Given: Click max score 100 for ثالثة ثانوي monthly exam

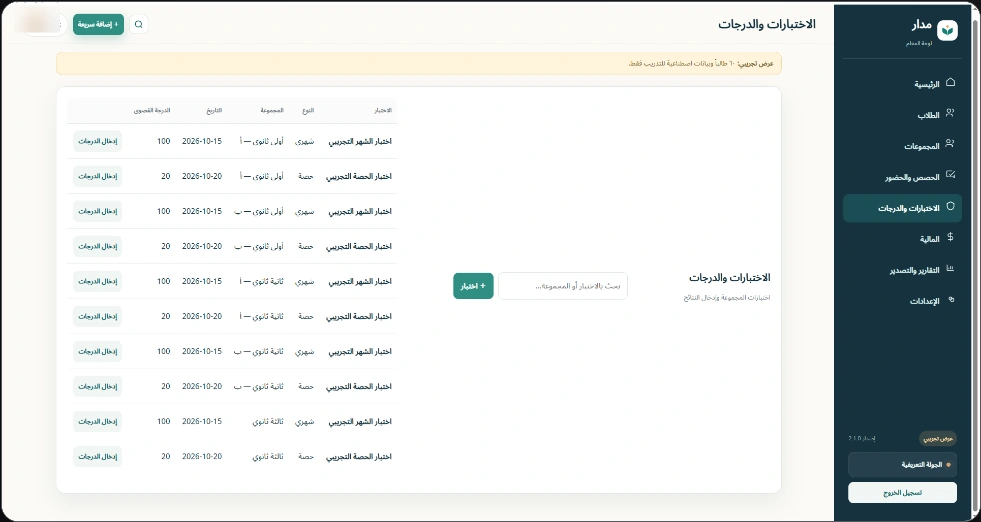Looking at the screenshot, I should [164, 422].
